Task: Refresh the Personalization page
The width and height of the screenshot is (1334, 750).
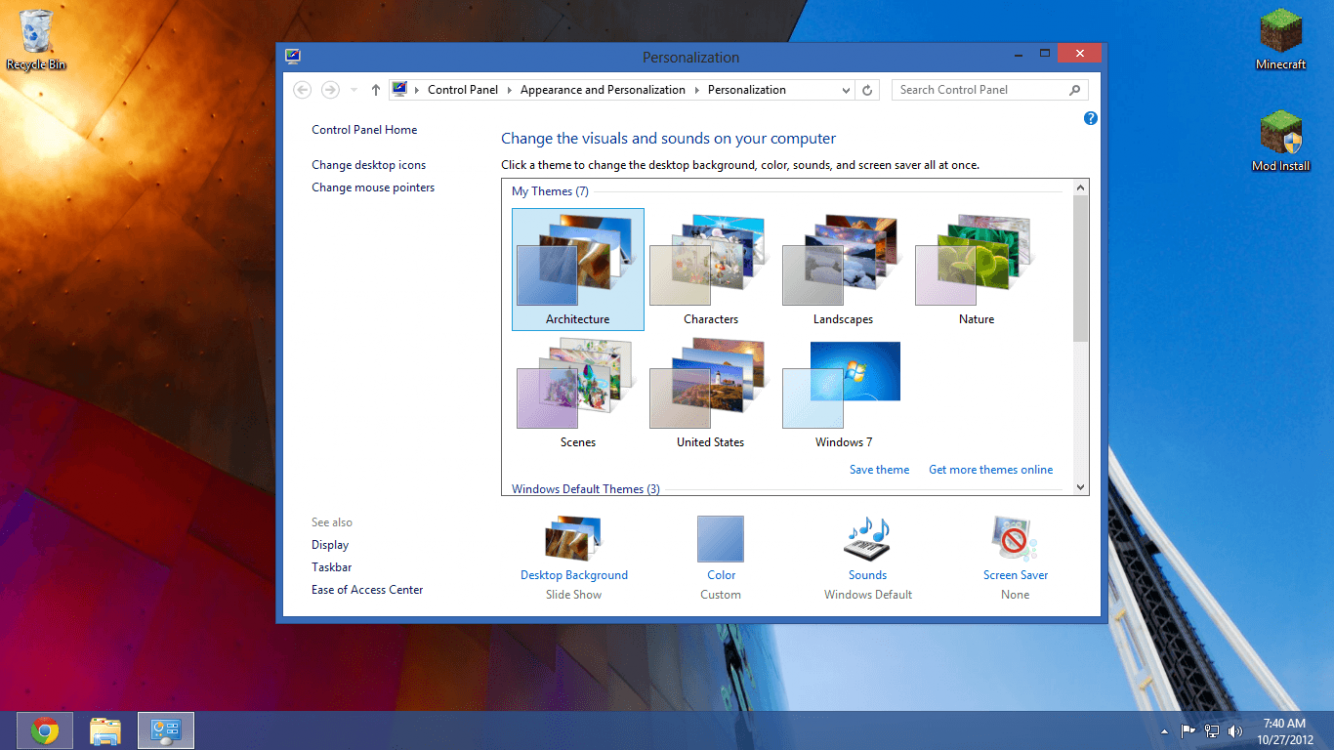Action: 867,90
